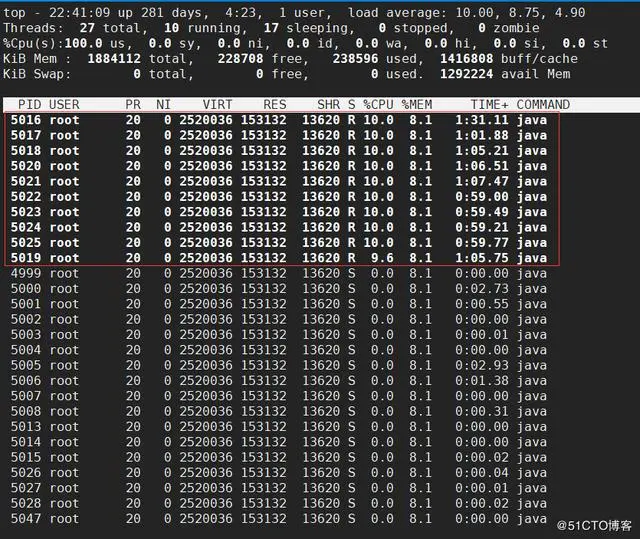Click thread PID 5022
Viewport: 640px width, 539px height.
tap(26, 197)
